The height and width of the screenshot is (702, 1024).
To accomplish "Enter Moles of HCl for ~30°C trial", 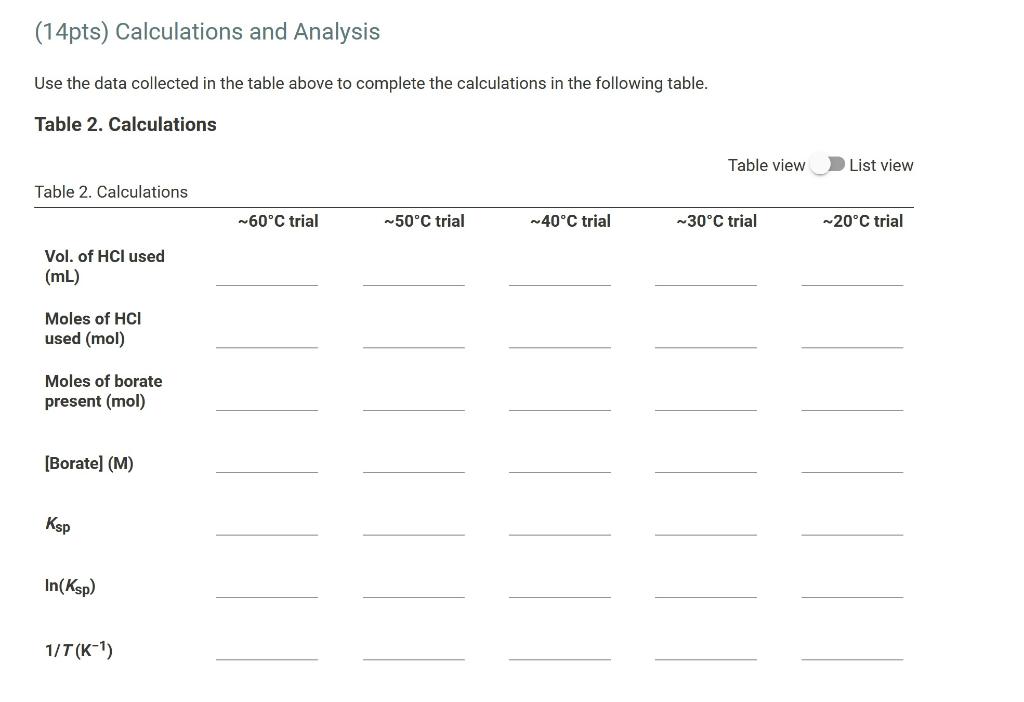I will [706, 345].
